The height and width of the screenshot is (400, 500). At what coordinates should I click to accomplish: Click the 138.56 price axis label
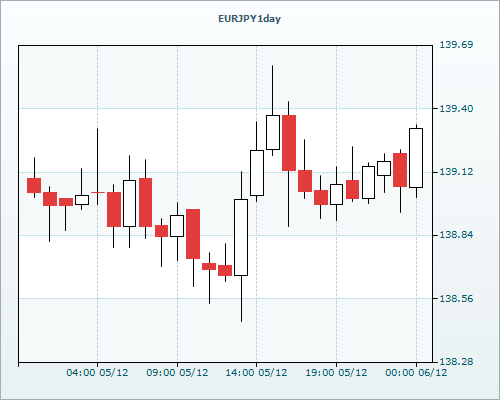[x=456, y=298]
